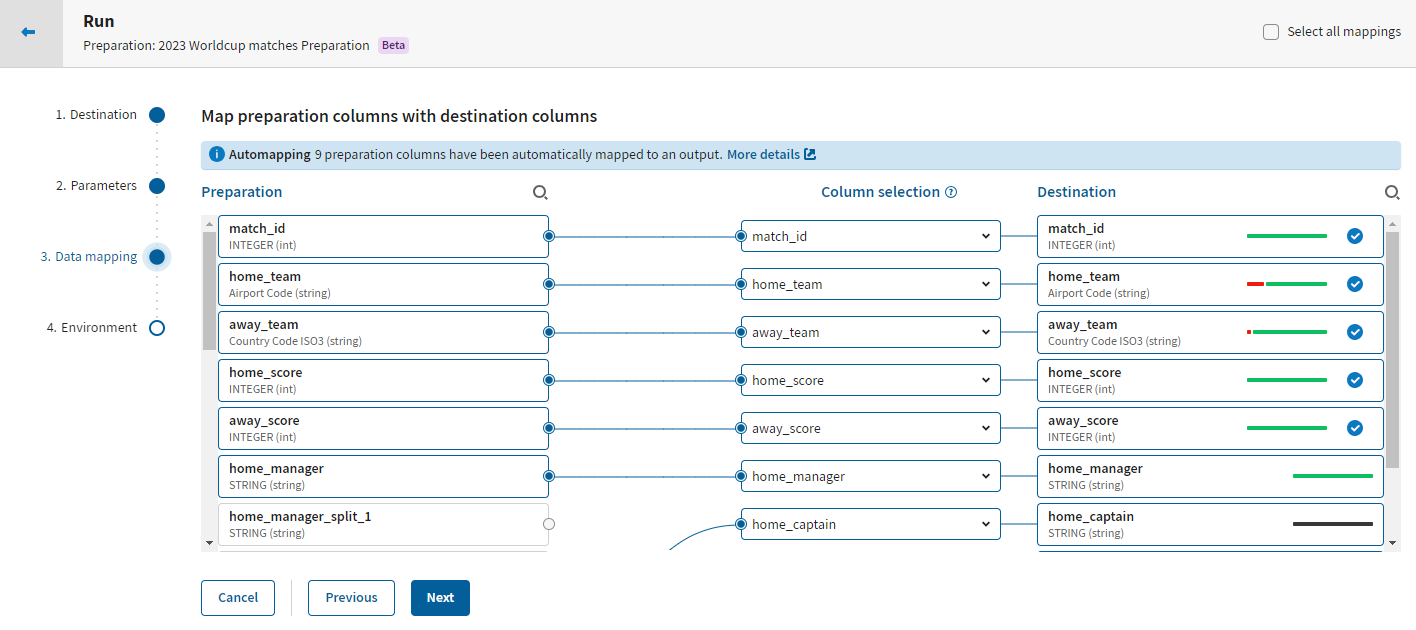This screenshot has height=630, width=1416.
Task: Click the Column selection help icon
Action: [951, 192]
